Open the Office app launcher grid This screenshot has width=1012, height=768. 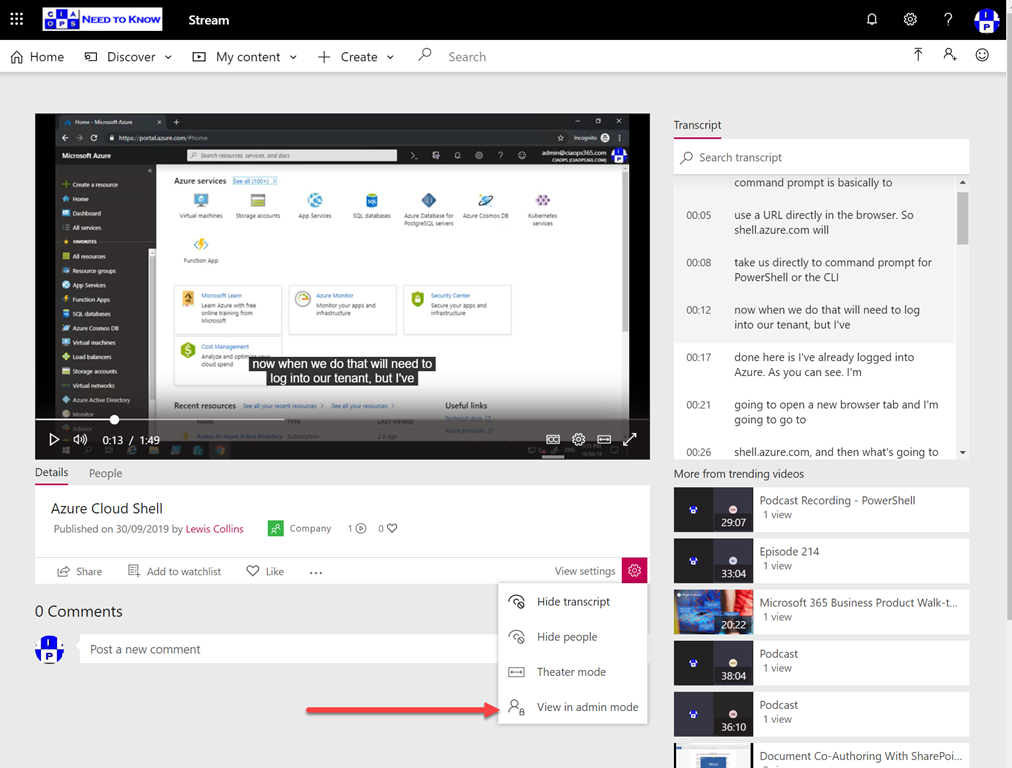(16, 19)
